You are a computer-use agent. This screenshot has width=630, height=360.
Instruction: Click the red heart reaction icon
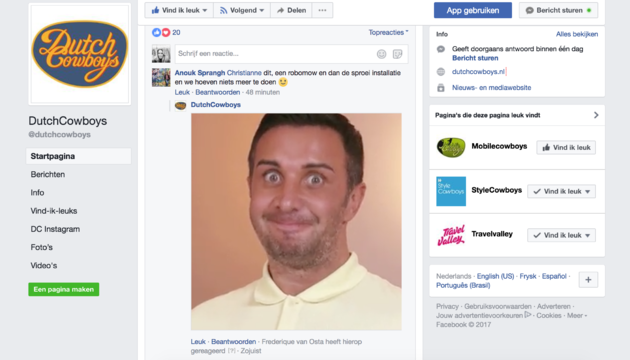point(166,33)
